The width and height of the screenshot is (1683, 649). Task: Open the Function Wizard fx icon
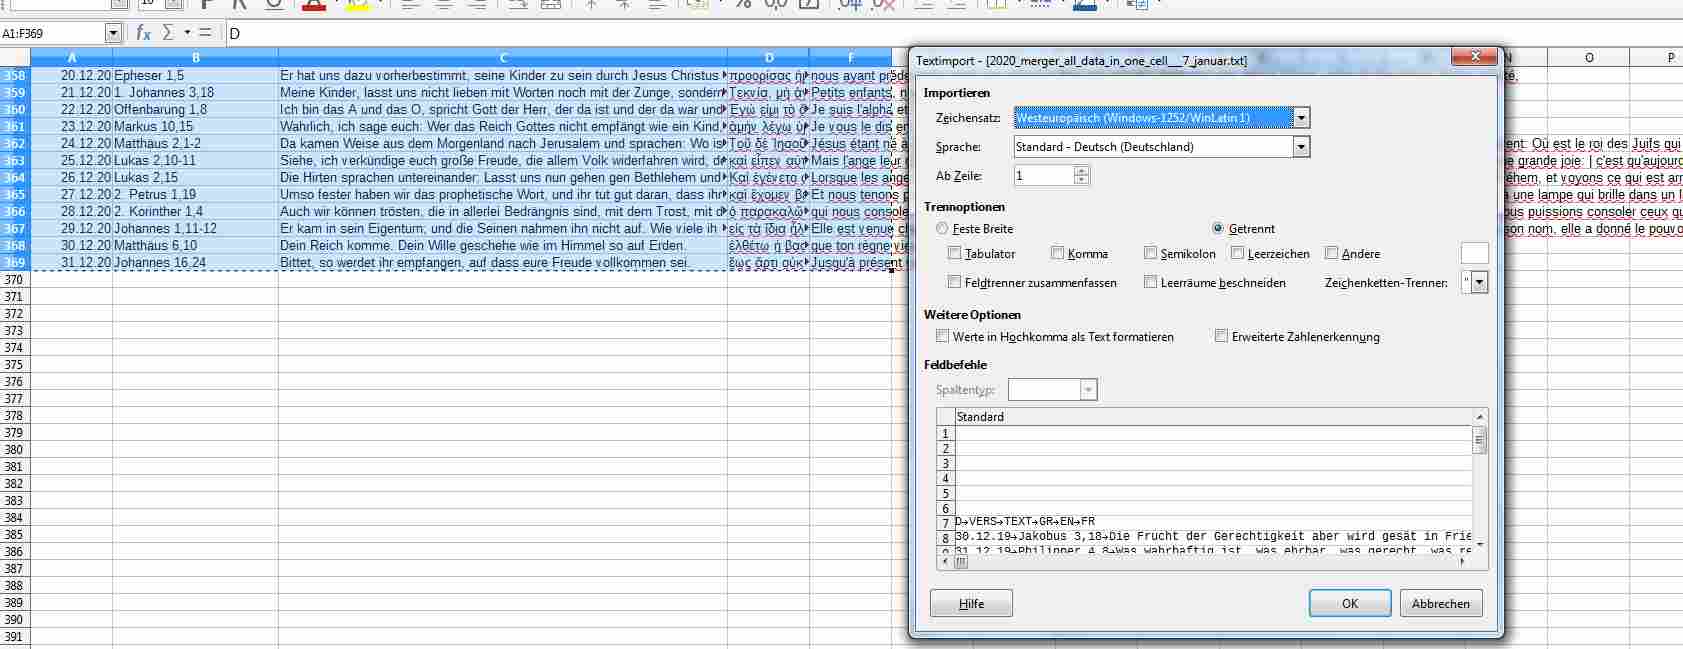[143, 33]
